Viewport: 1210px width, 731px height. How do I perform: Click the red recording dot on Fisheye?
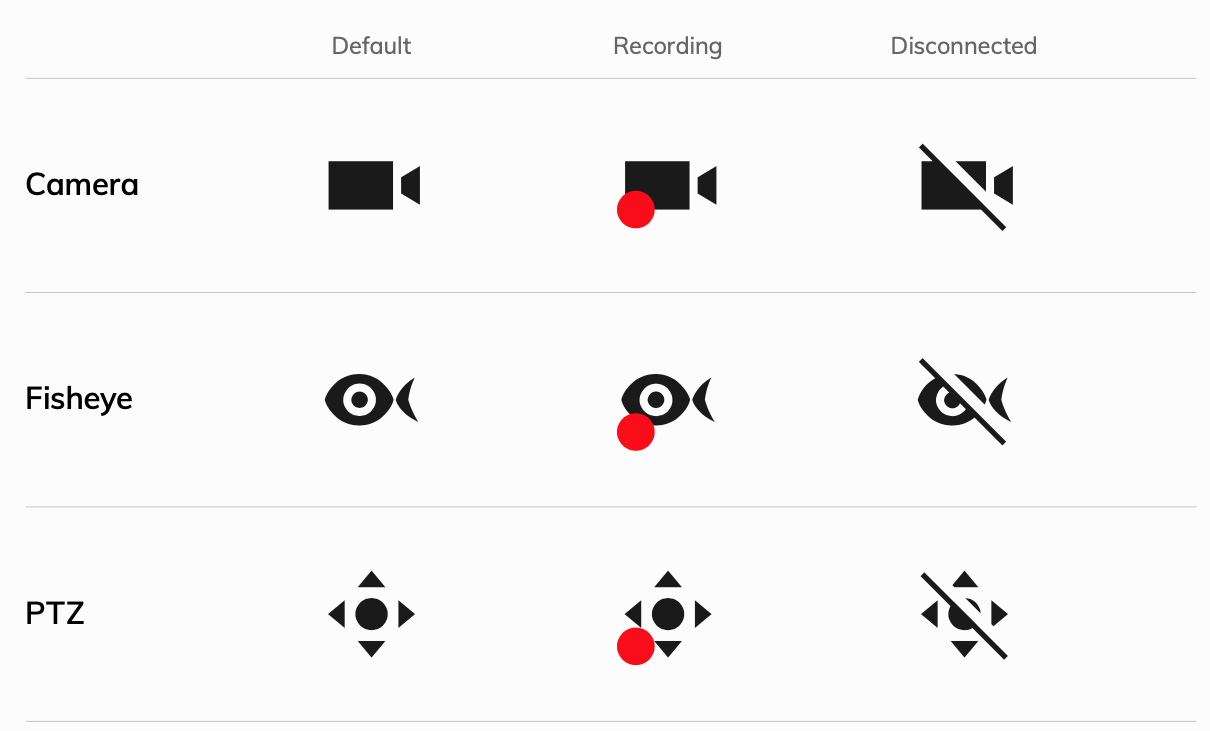click(x=636, y=432)
